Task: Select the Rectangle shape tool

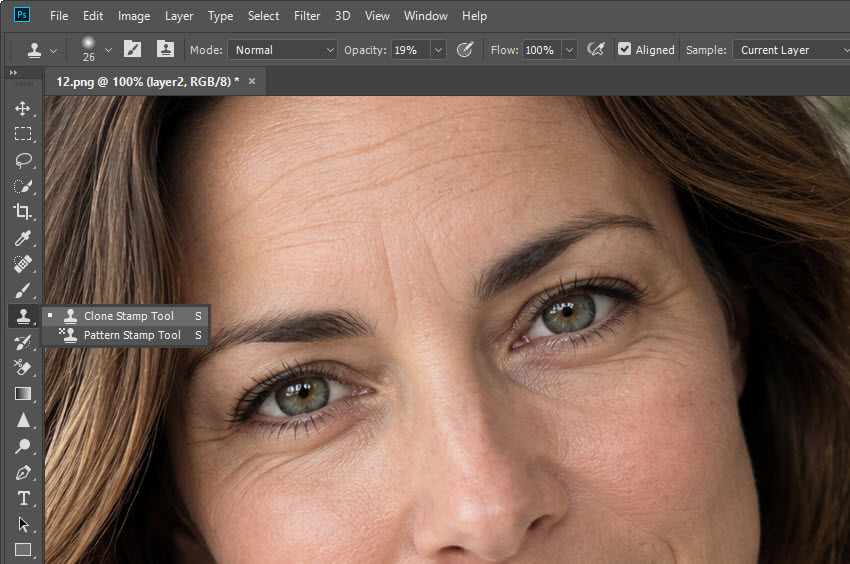Action: (x=22, y=550)
